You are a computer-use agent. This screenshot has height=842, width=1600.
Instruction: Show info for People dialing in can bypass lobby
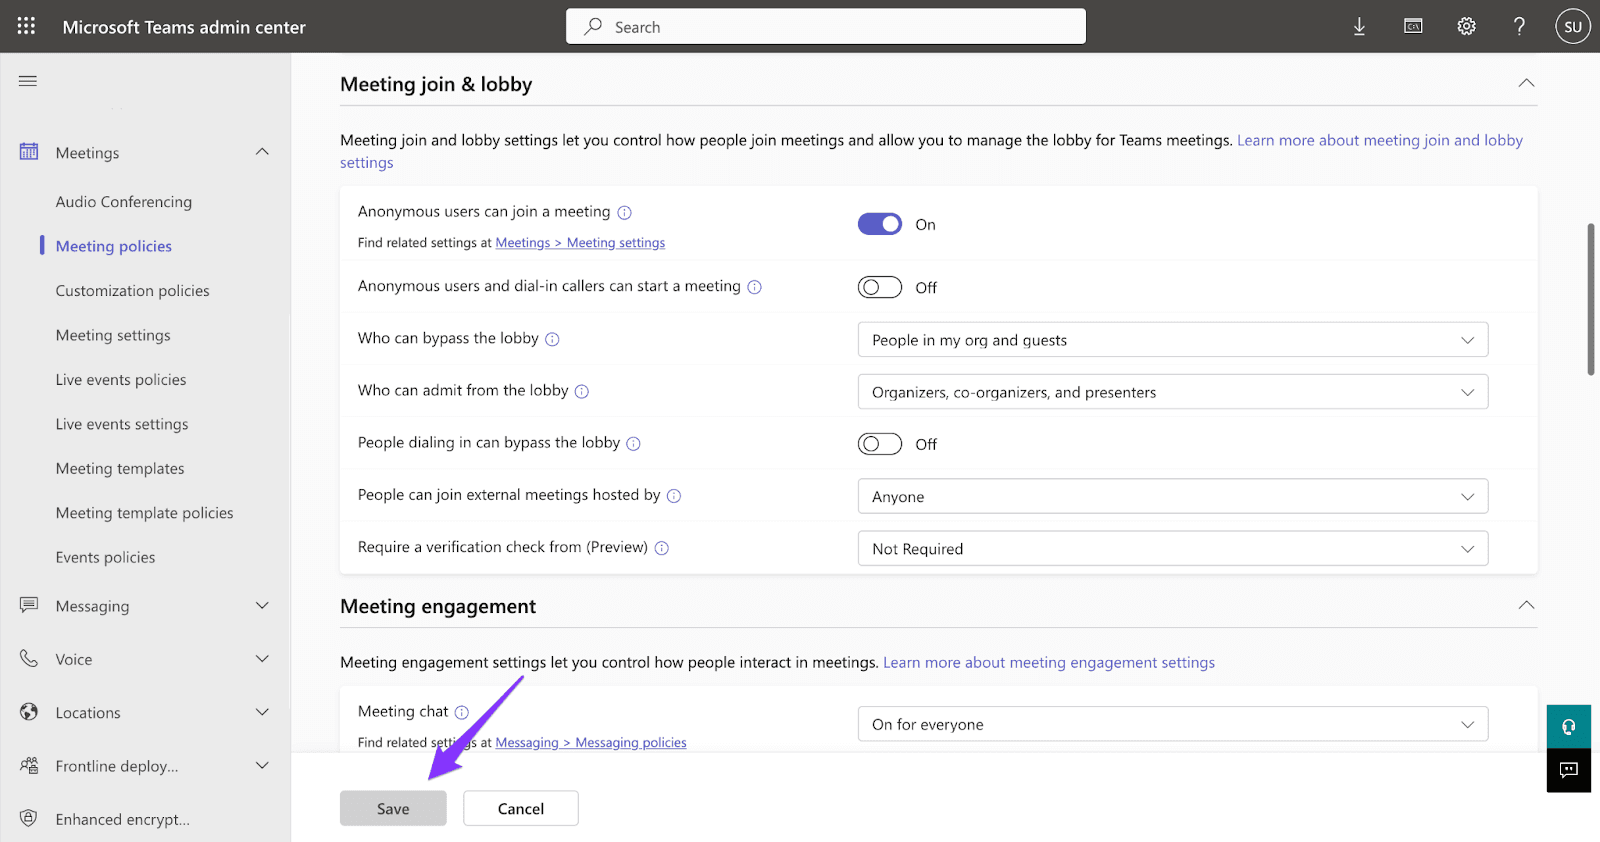(x=633, y=444)
